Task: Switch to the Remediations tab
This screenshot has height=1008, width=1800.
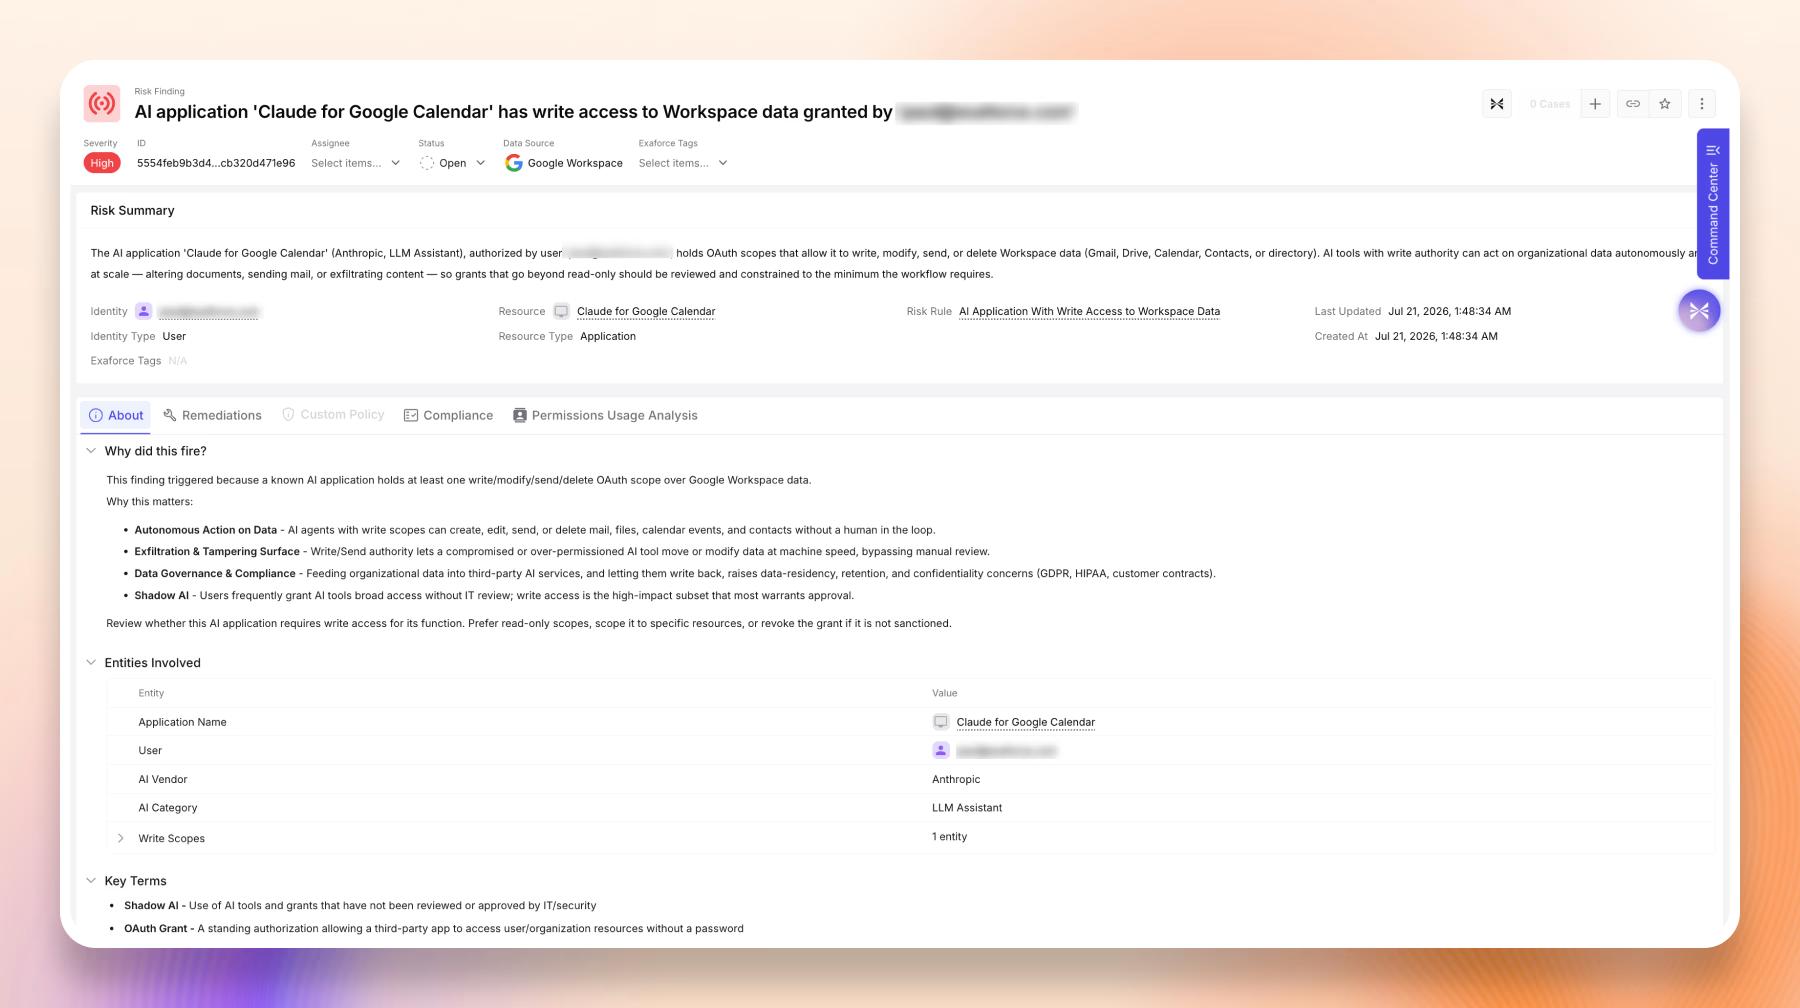Action: pos(212,415)
